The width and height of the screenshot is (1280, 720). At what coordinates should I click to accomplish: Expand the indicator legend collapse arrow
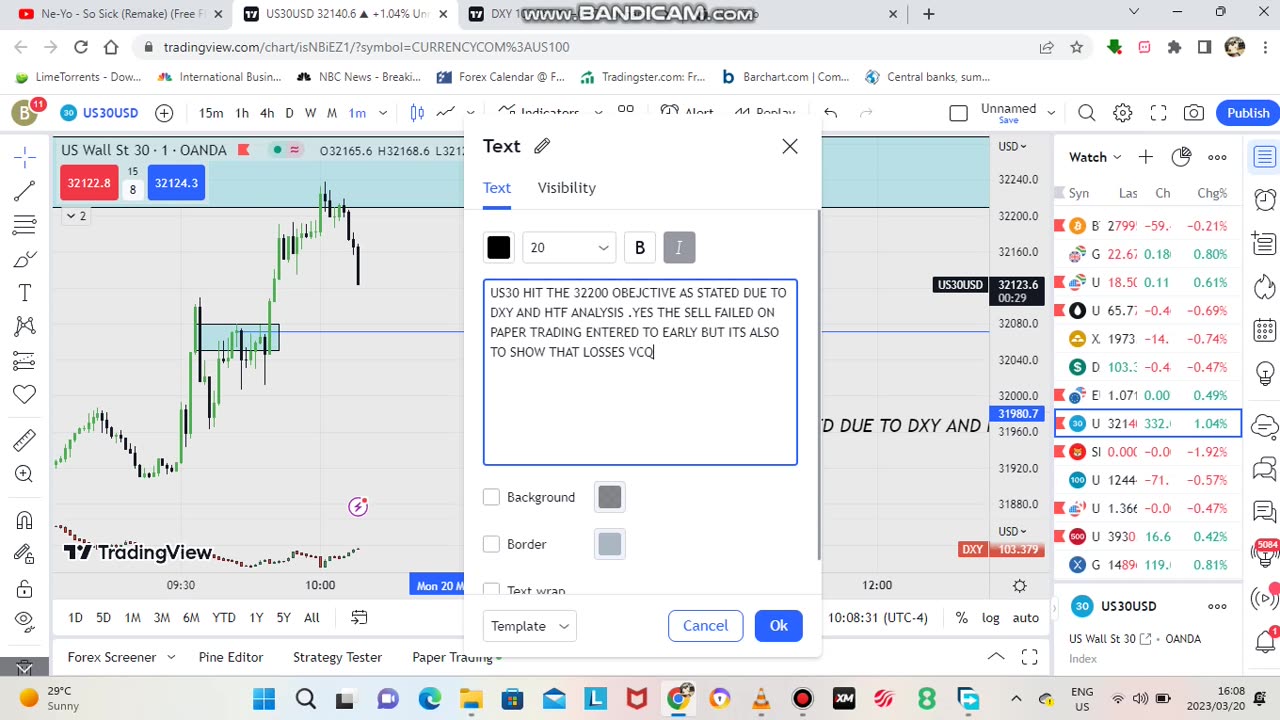coord(76,215)
